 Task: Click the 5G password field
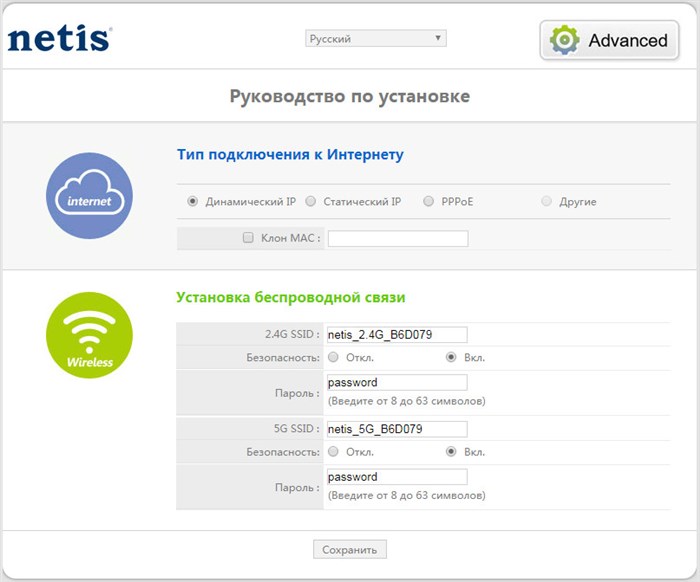(397, 477)
